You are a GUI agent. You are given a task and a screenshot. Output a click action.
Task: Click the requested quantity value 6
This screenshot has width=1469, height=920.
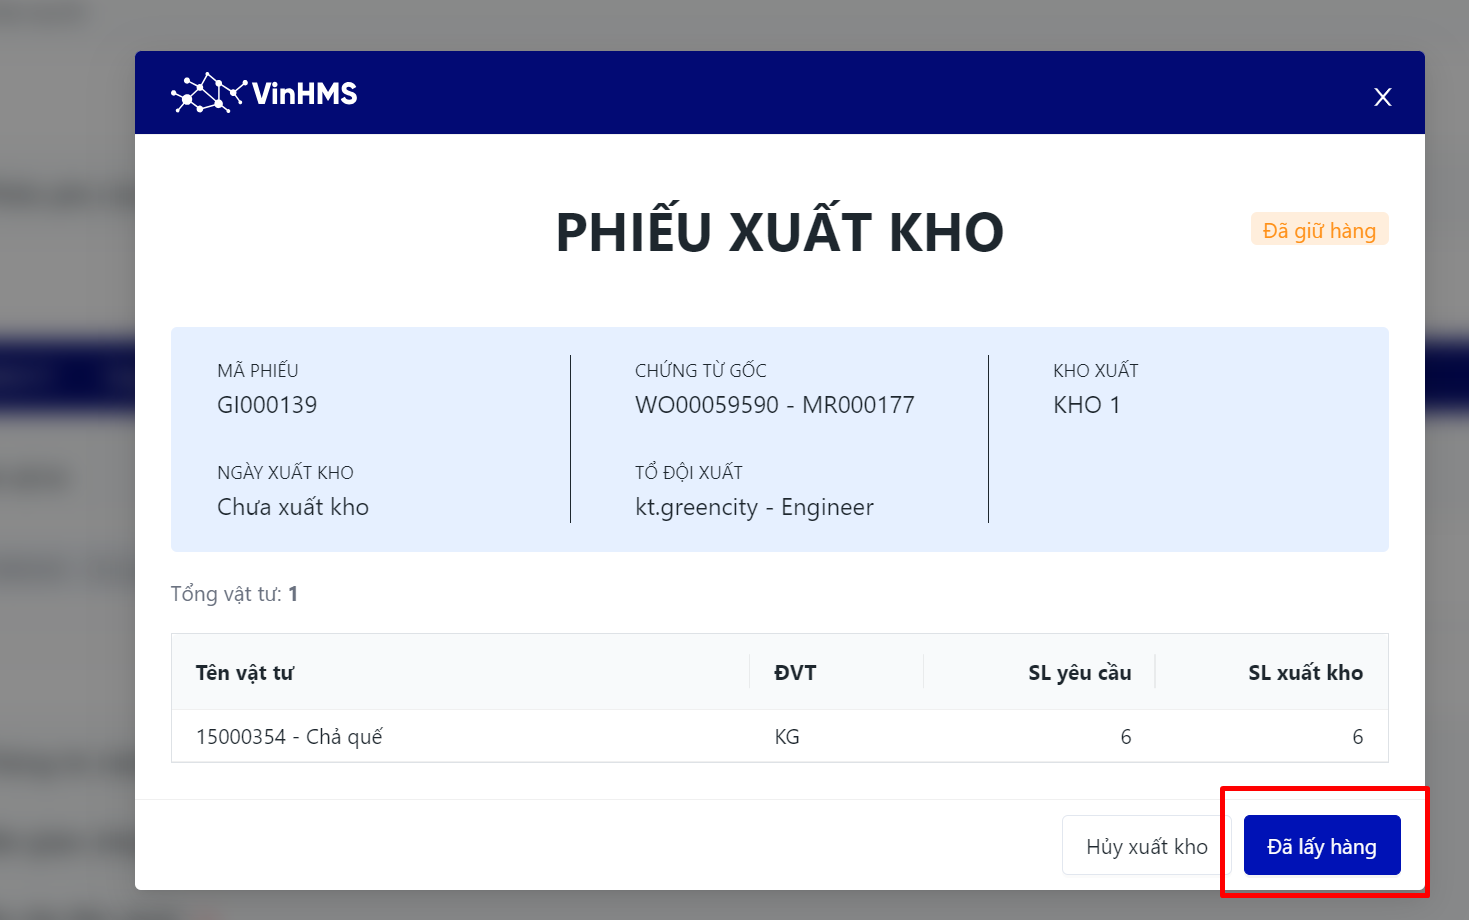tap(1125, 737)
